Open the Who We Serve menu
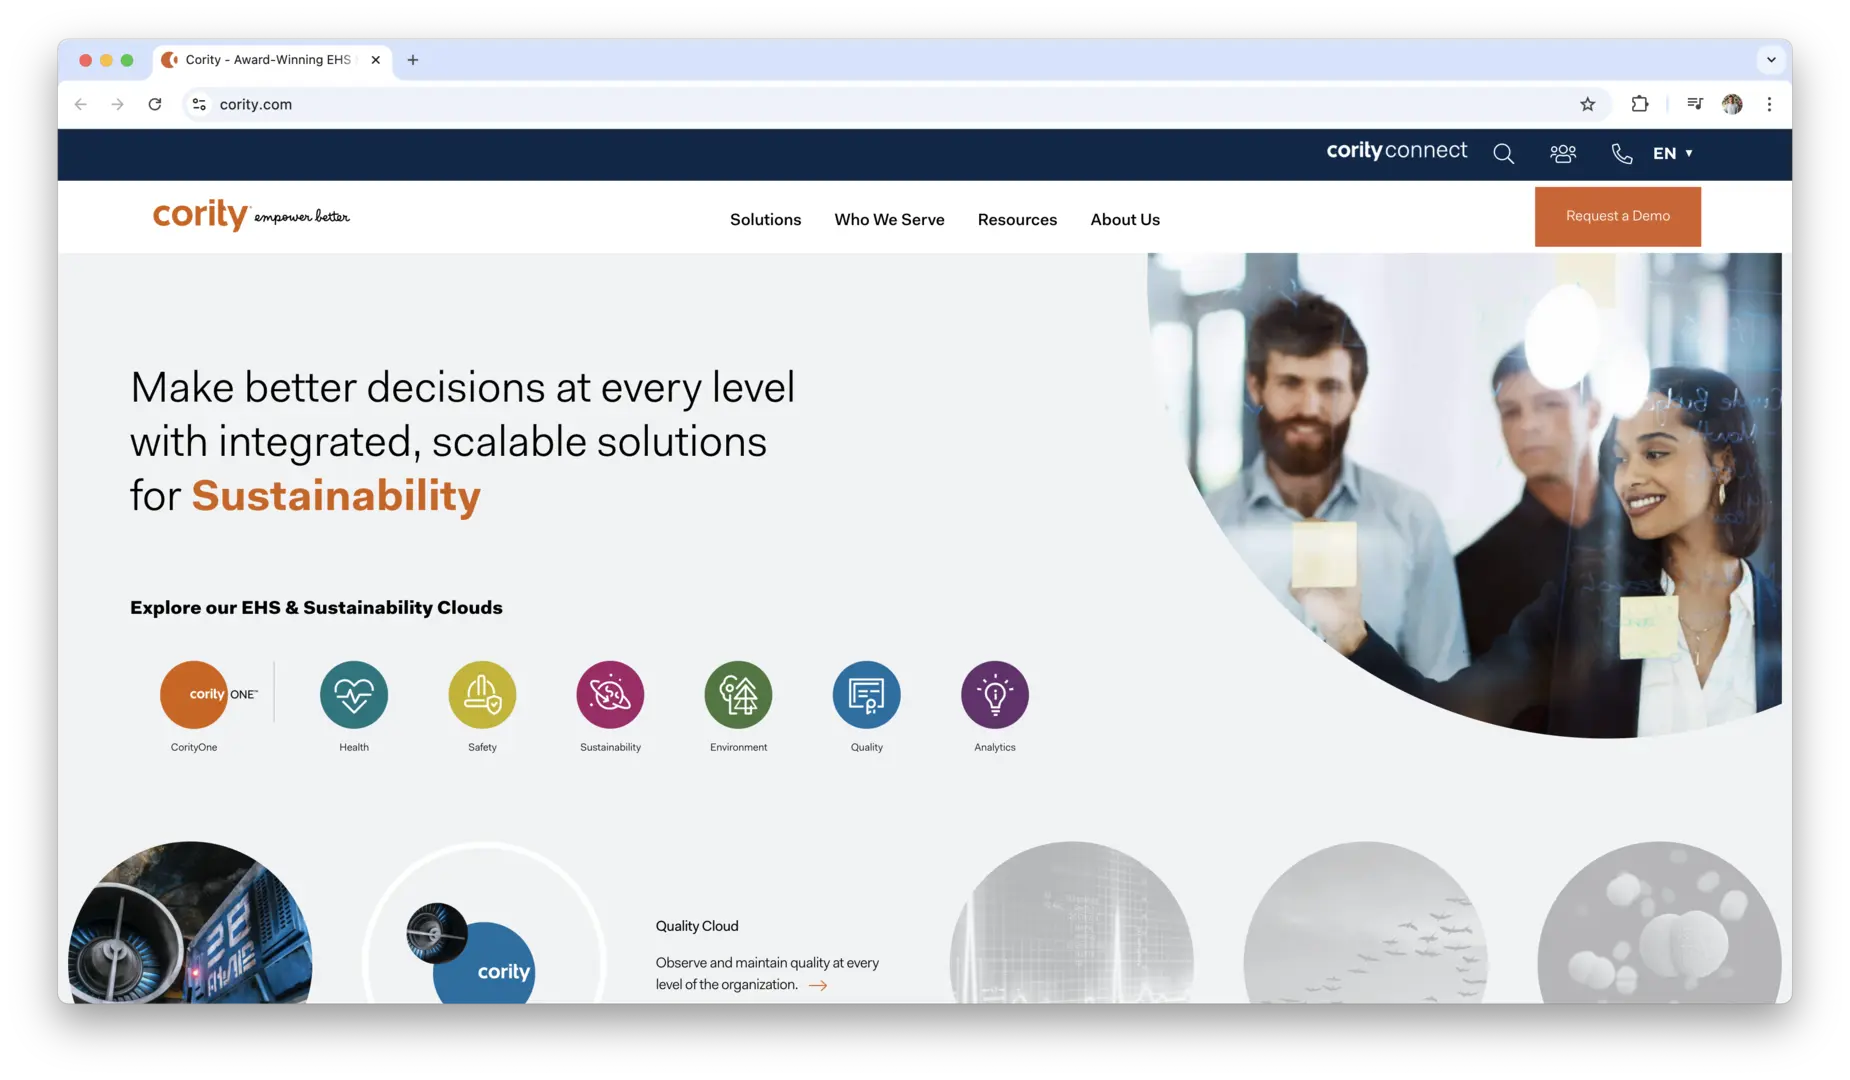This screenshot has width=1850, height=1080. 889,219
